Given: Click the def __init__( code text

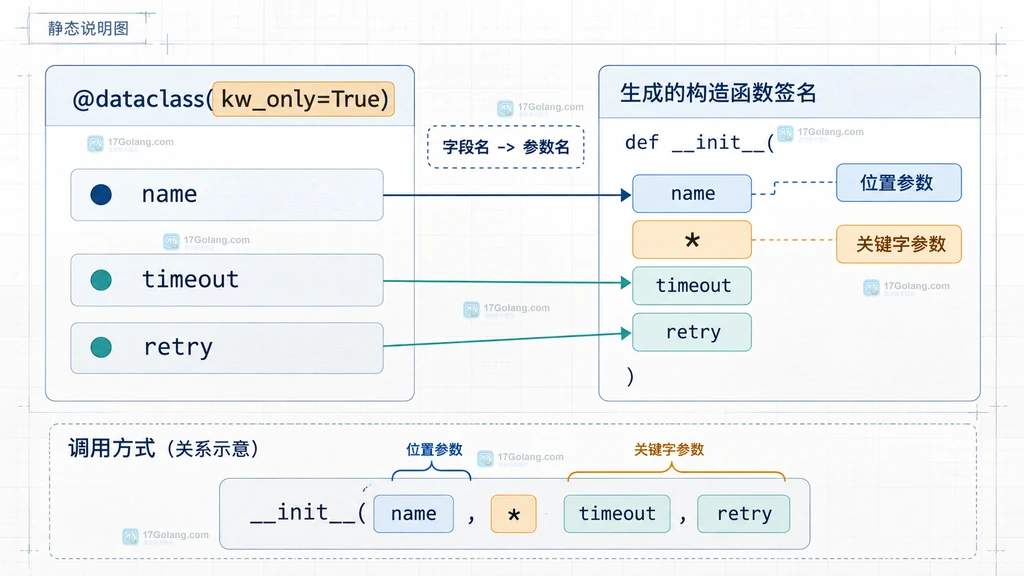Looking at the screenshot, I should click(699, 142).
